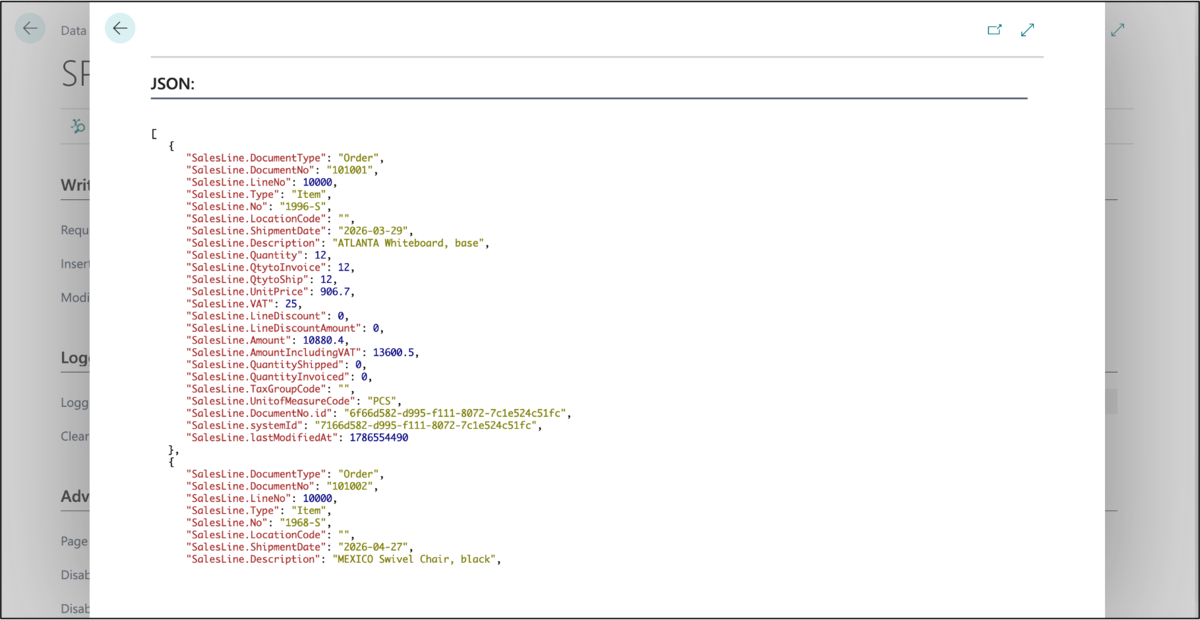Click the DocumentType "Order" line above "101002"
1200x620 pixels.
[285, 474]
